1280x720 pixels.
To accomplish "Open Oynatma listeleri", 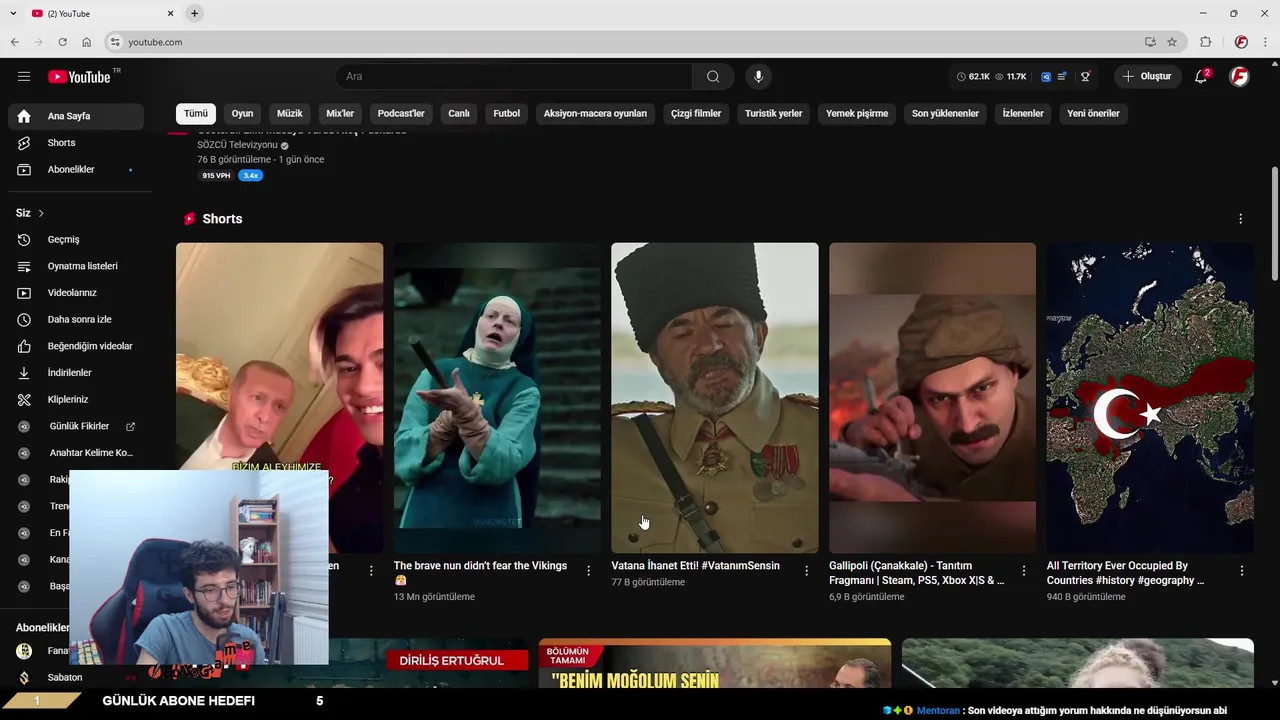I will tap(76, 266).
